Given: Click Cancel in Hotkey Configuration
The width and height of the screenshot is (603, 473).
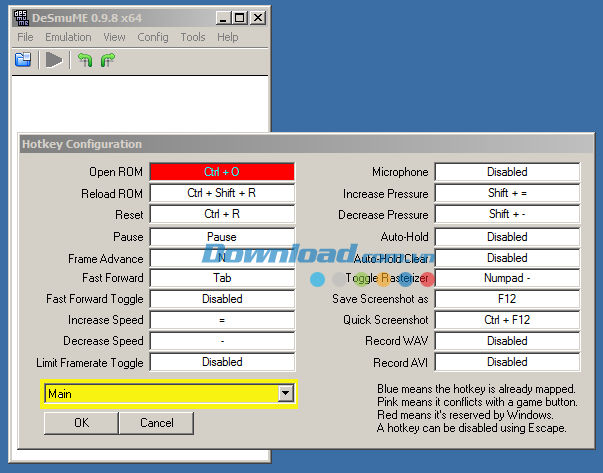Looking at the screenshot, I should click(x=157, y=423).
